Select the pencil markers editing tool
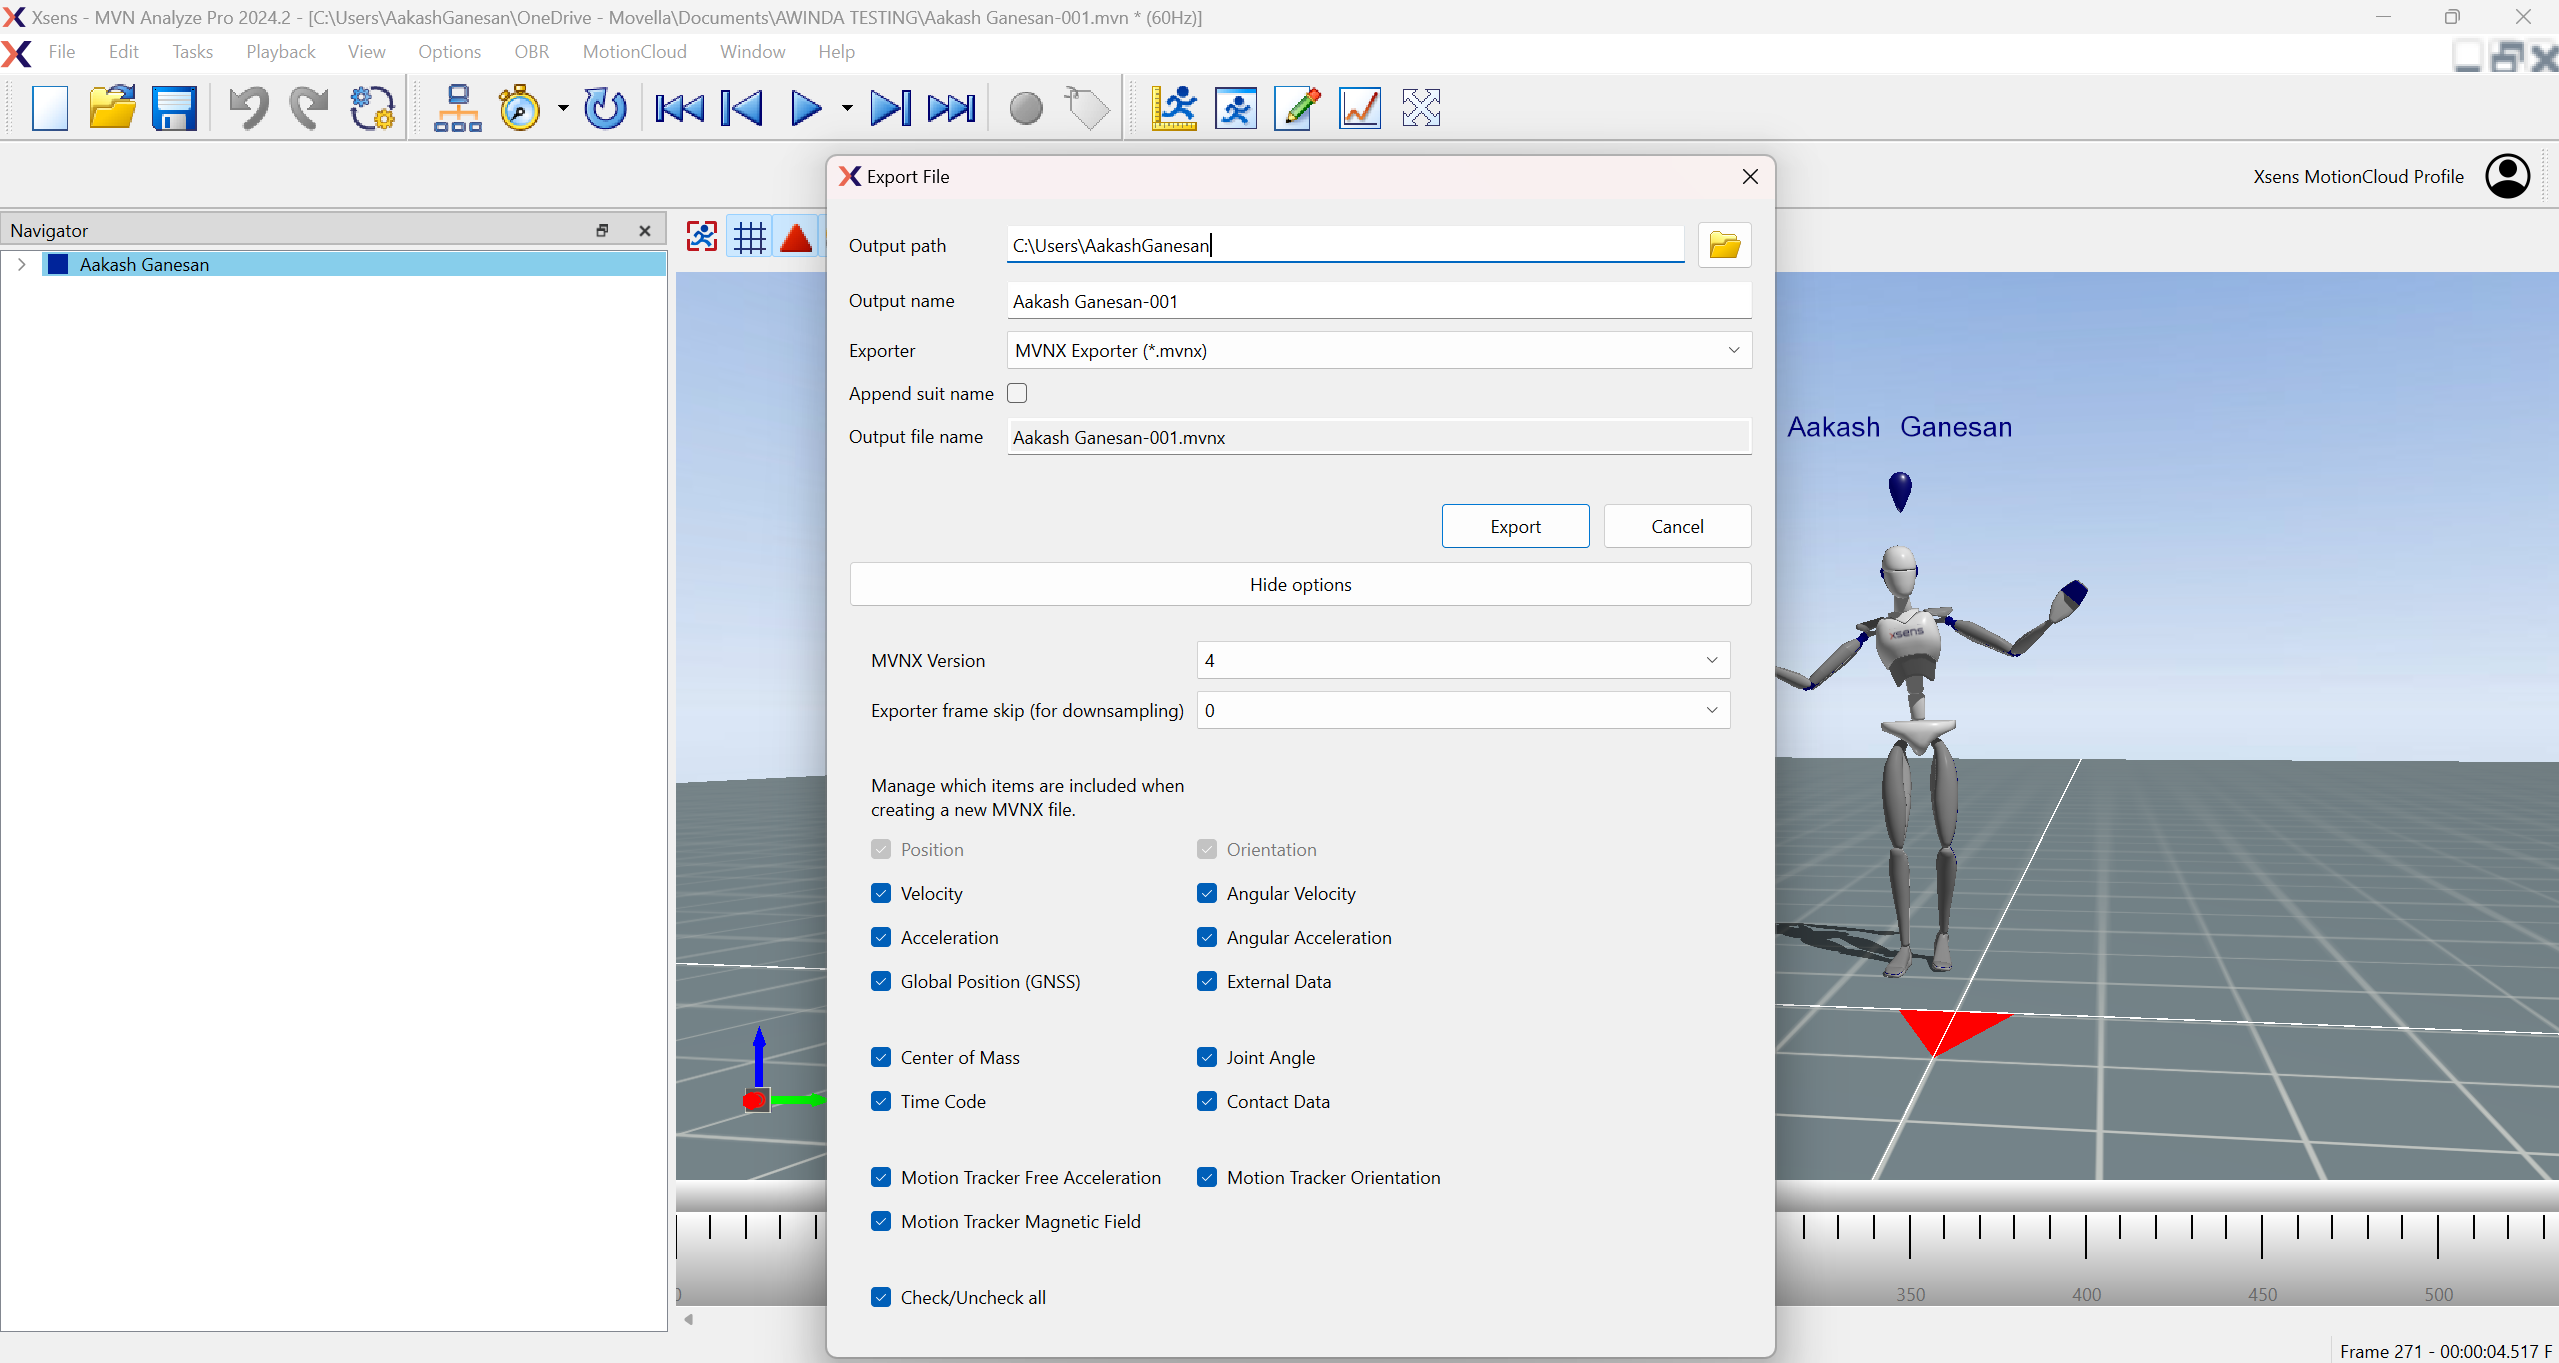 click(1294, 107)
